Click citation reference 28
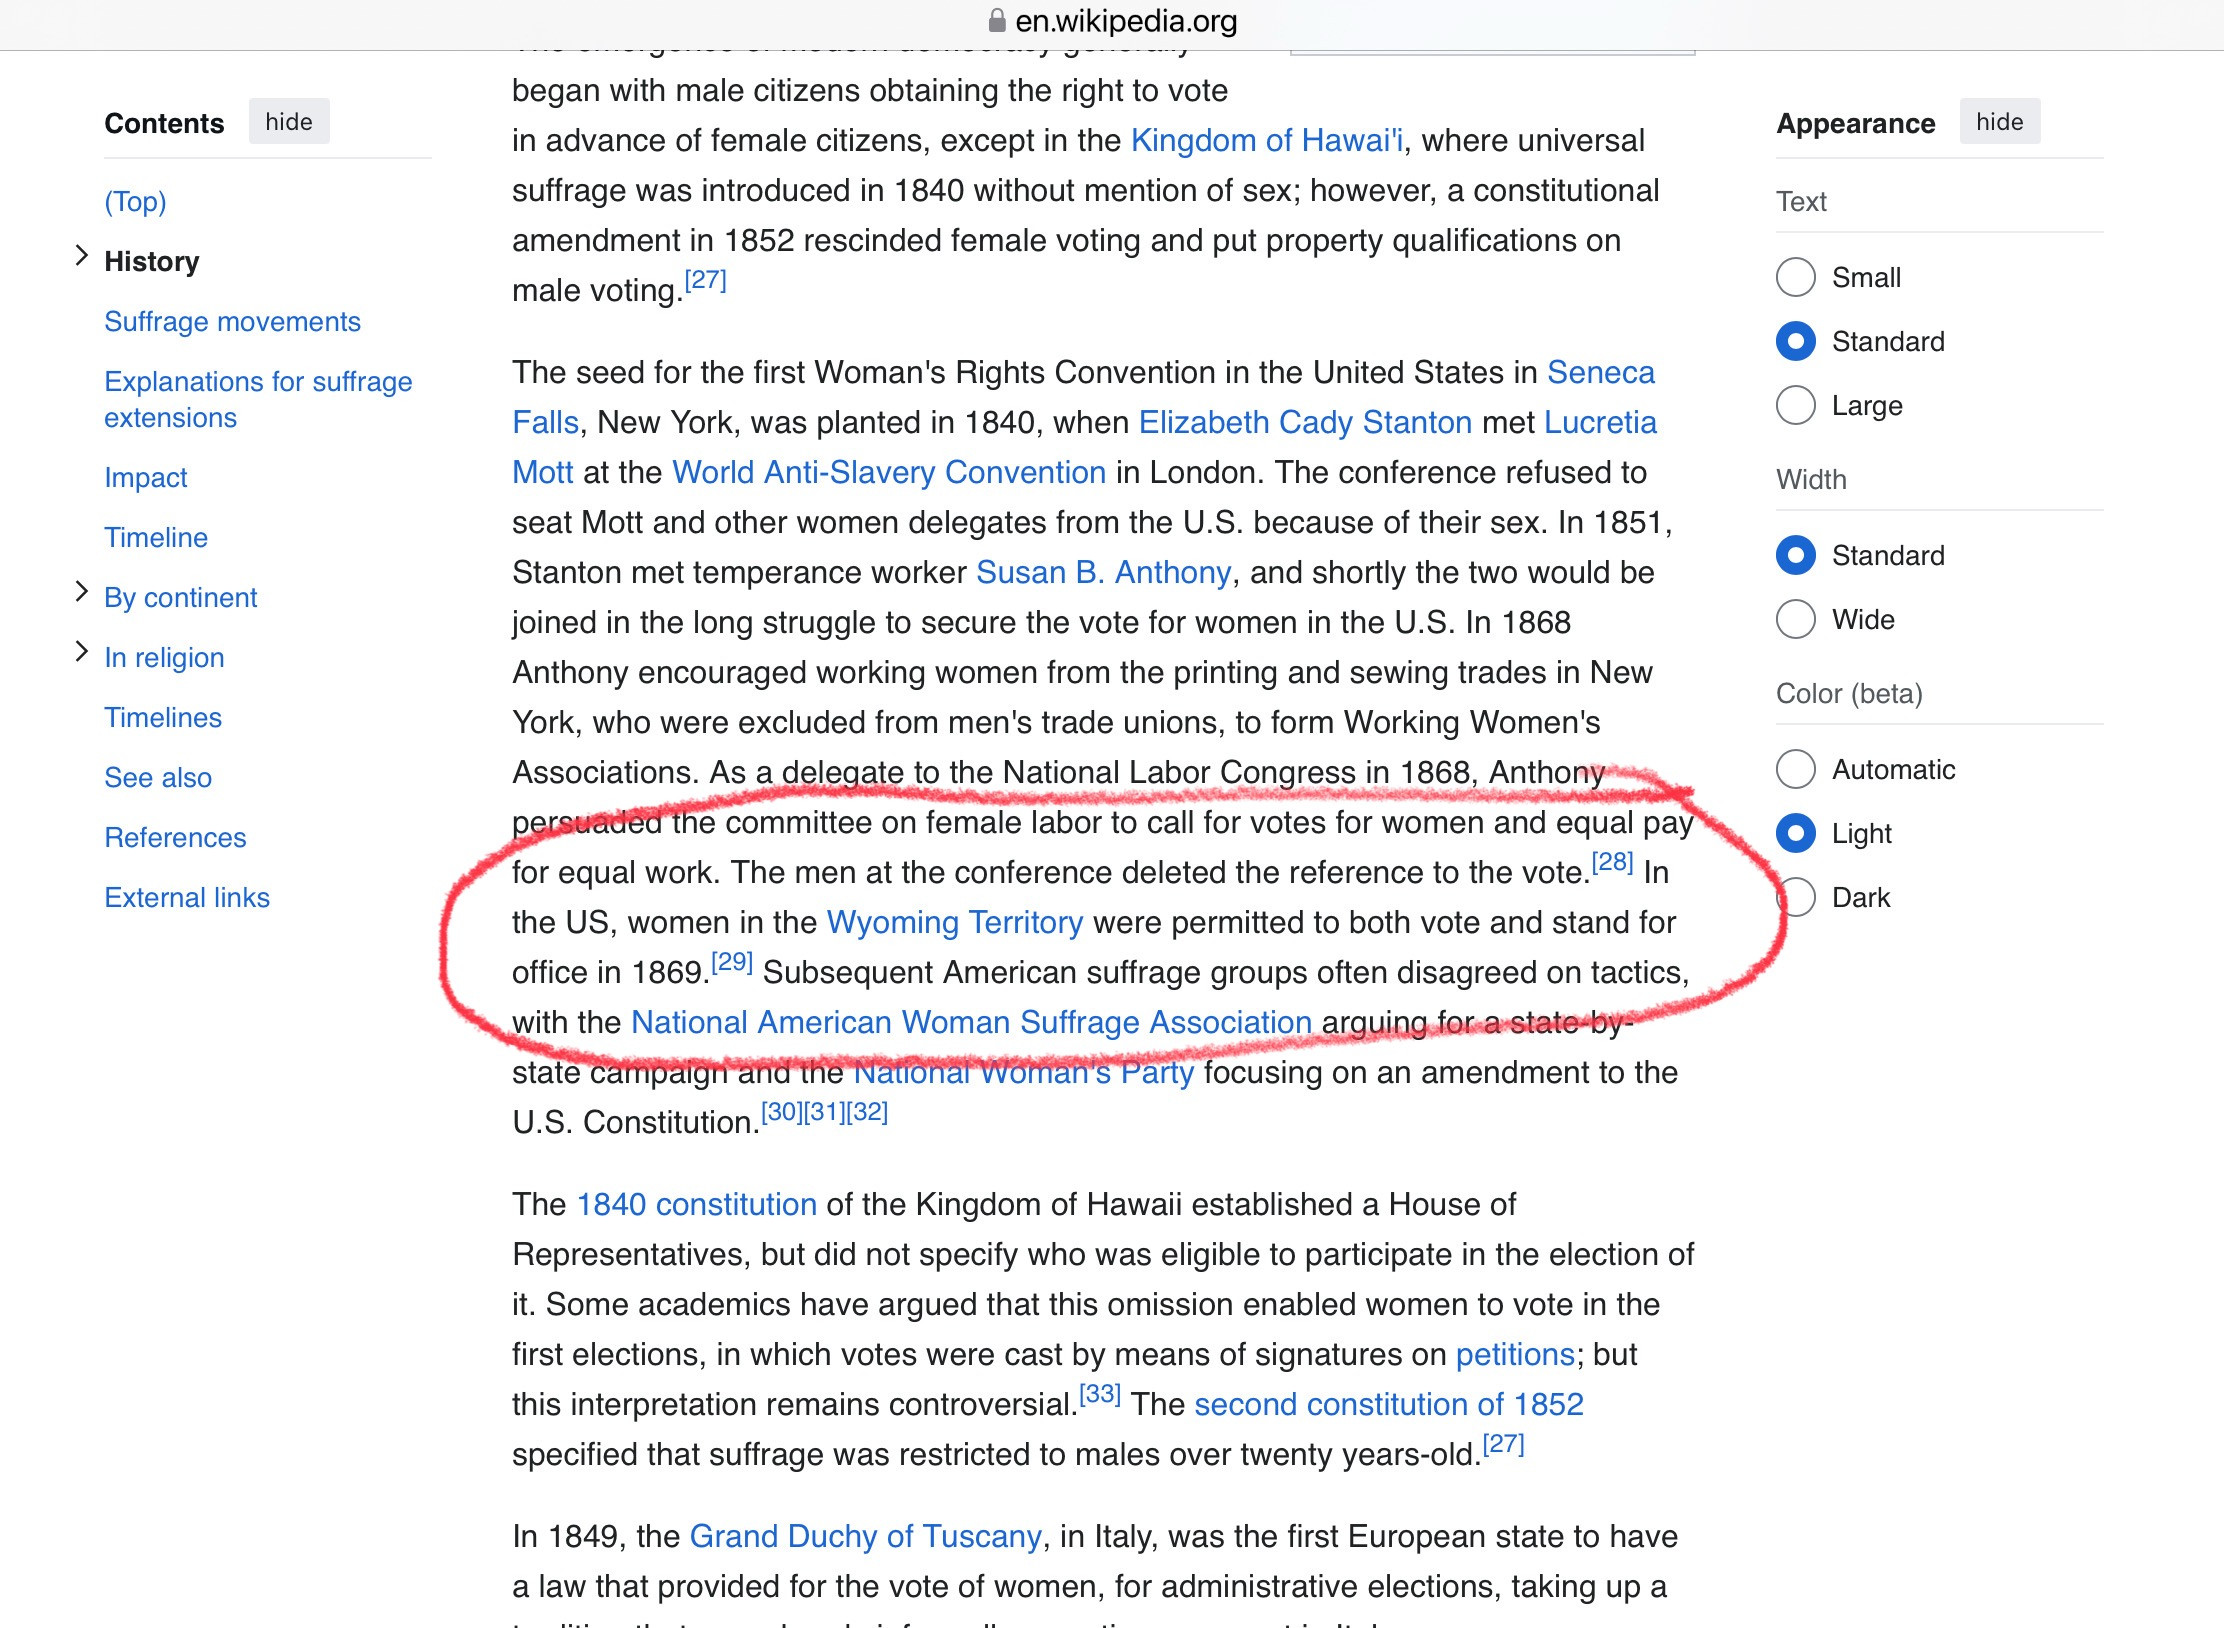The width and height of the screenshot is (2224, 1628). [x=1611, y=862]
